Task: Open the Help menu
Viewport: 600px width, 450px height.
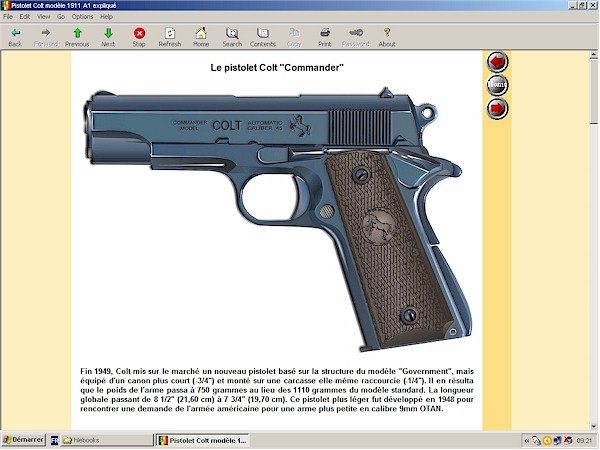Action: [x=106, y=16]
